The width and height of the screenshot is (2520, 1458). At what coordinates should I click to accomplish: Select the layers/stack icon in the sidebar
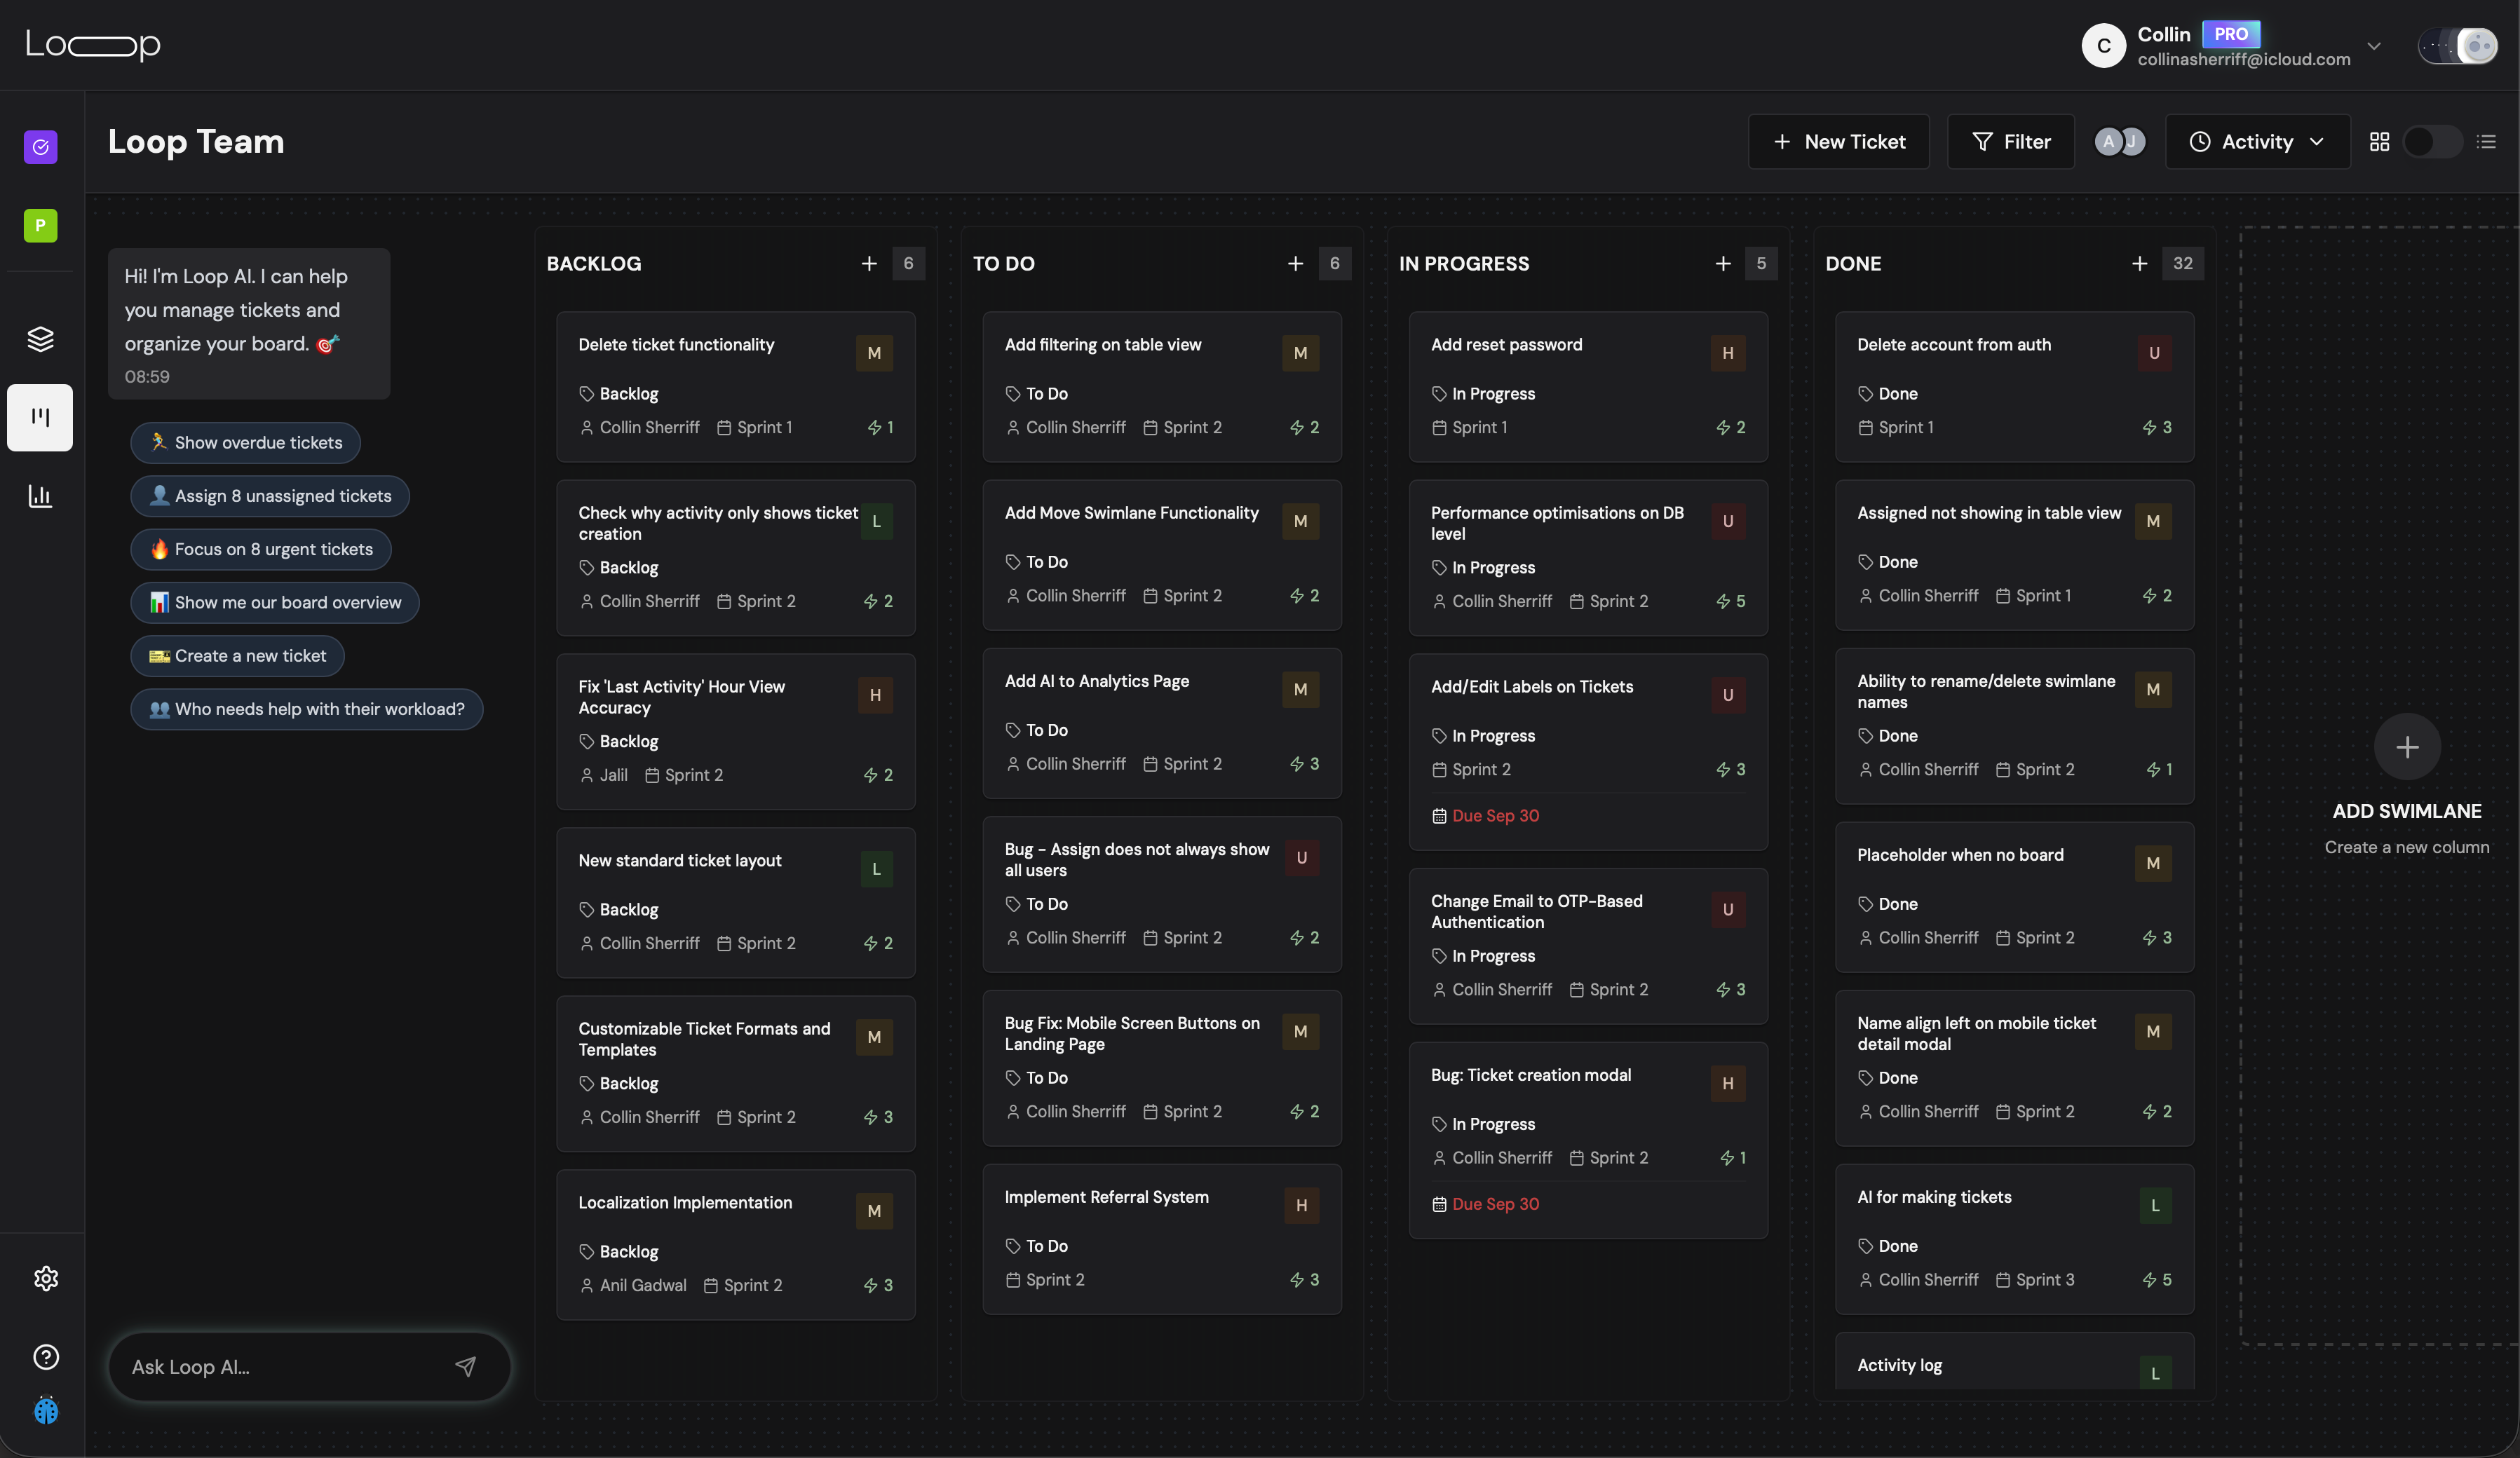click(x=39, y=338)
